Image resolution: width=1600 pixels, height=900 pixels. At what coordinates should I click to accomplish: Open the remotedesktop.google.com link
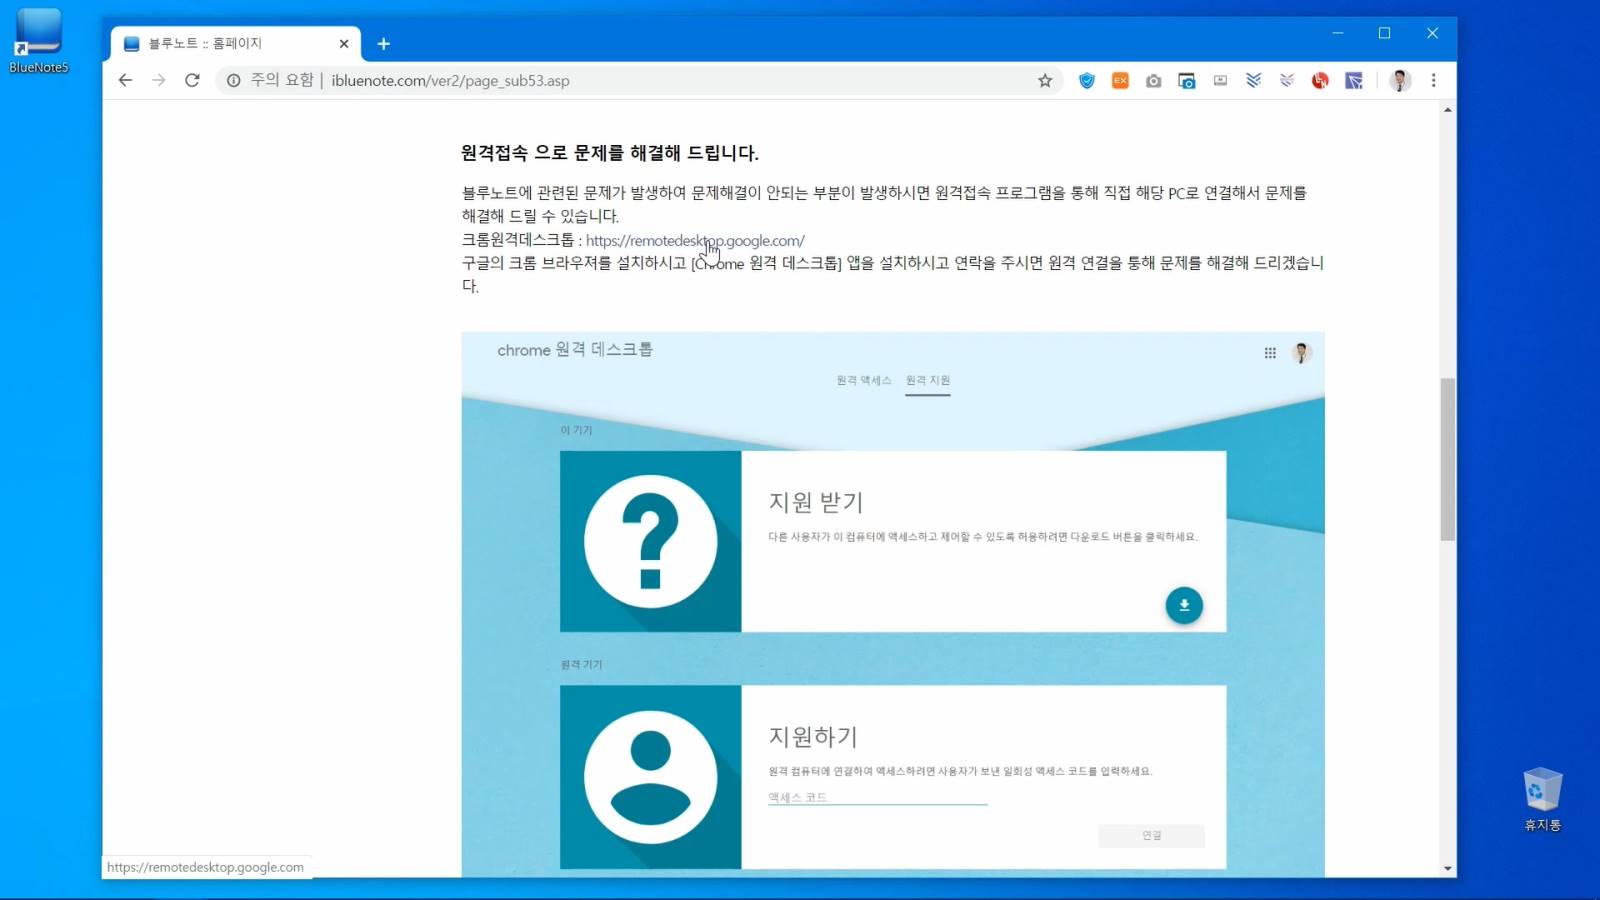click(x=695, y=240)
